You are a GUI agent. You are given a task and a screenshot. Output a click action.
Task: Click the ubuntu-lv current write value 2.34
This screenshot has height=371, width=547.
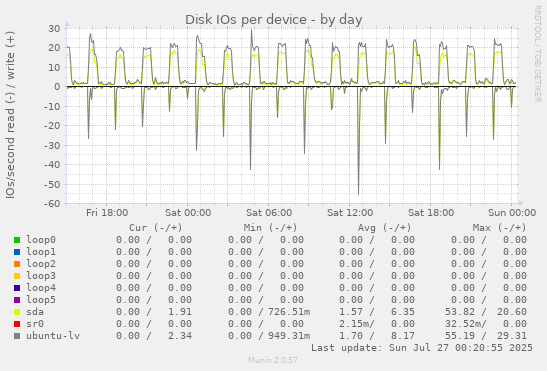click(180, 335)
